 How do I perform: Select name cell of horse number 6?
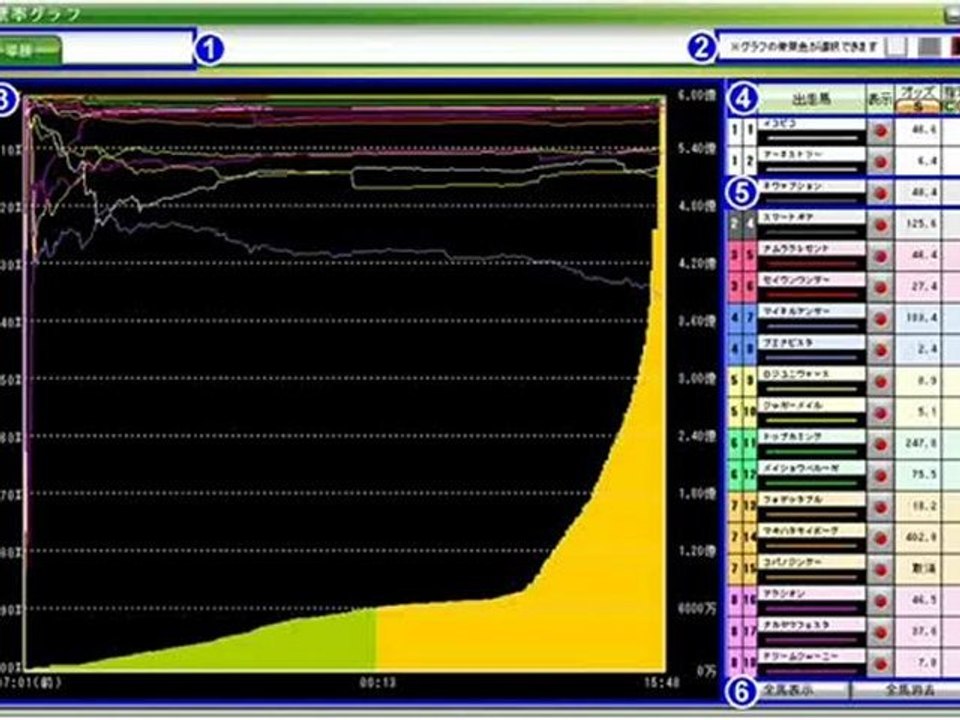812,288
